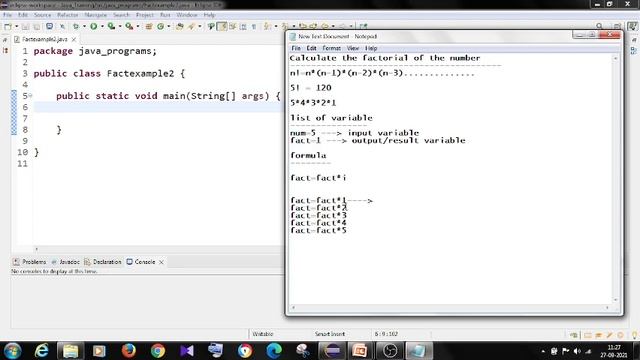Open the Notepad File menu
640x360 pixels.
tap(296, 48)
